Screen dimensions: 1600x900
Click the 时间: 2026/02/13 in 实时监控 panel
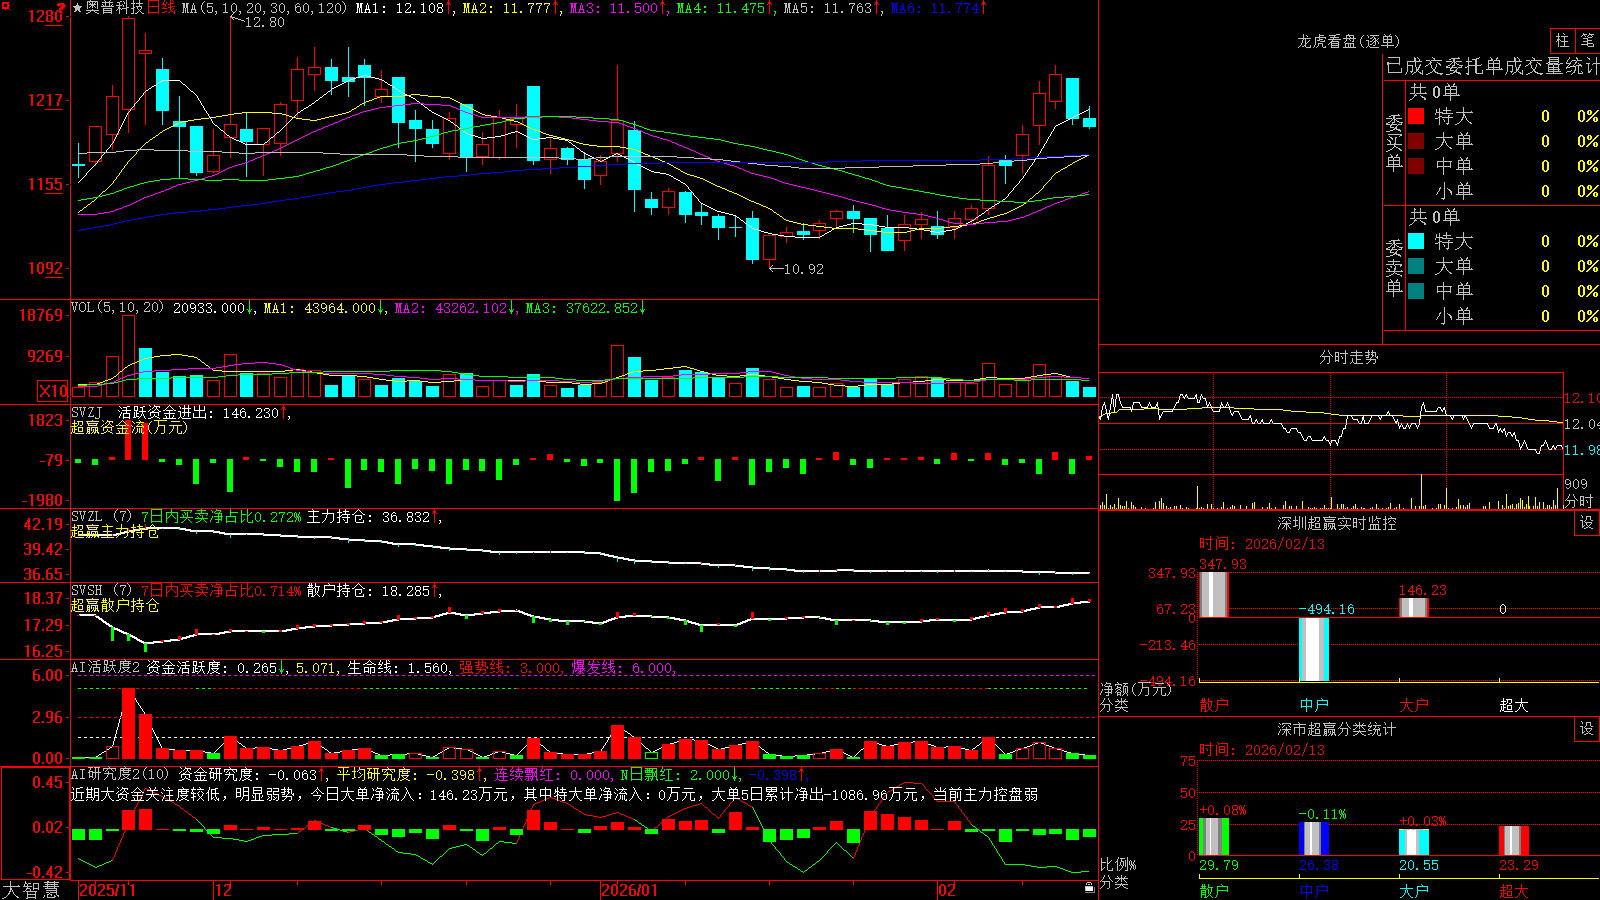tap(1262, 544)
